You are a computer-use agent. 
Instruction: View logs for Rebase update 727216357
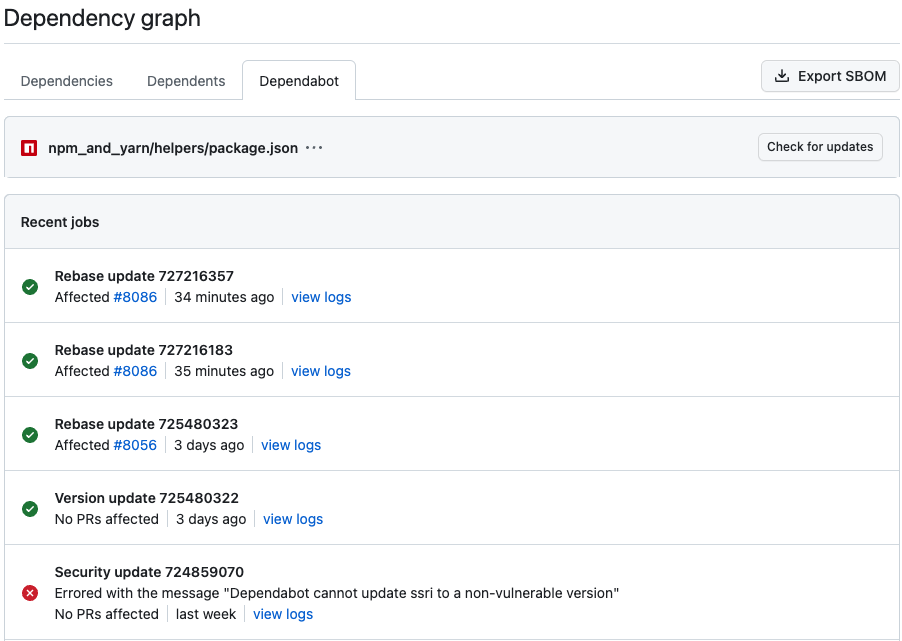[321, 297]
